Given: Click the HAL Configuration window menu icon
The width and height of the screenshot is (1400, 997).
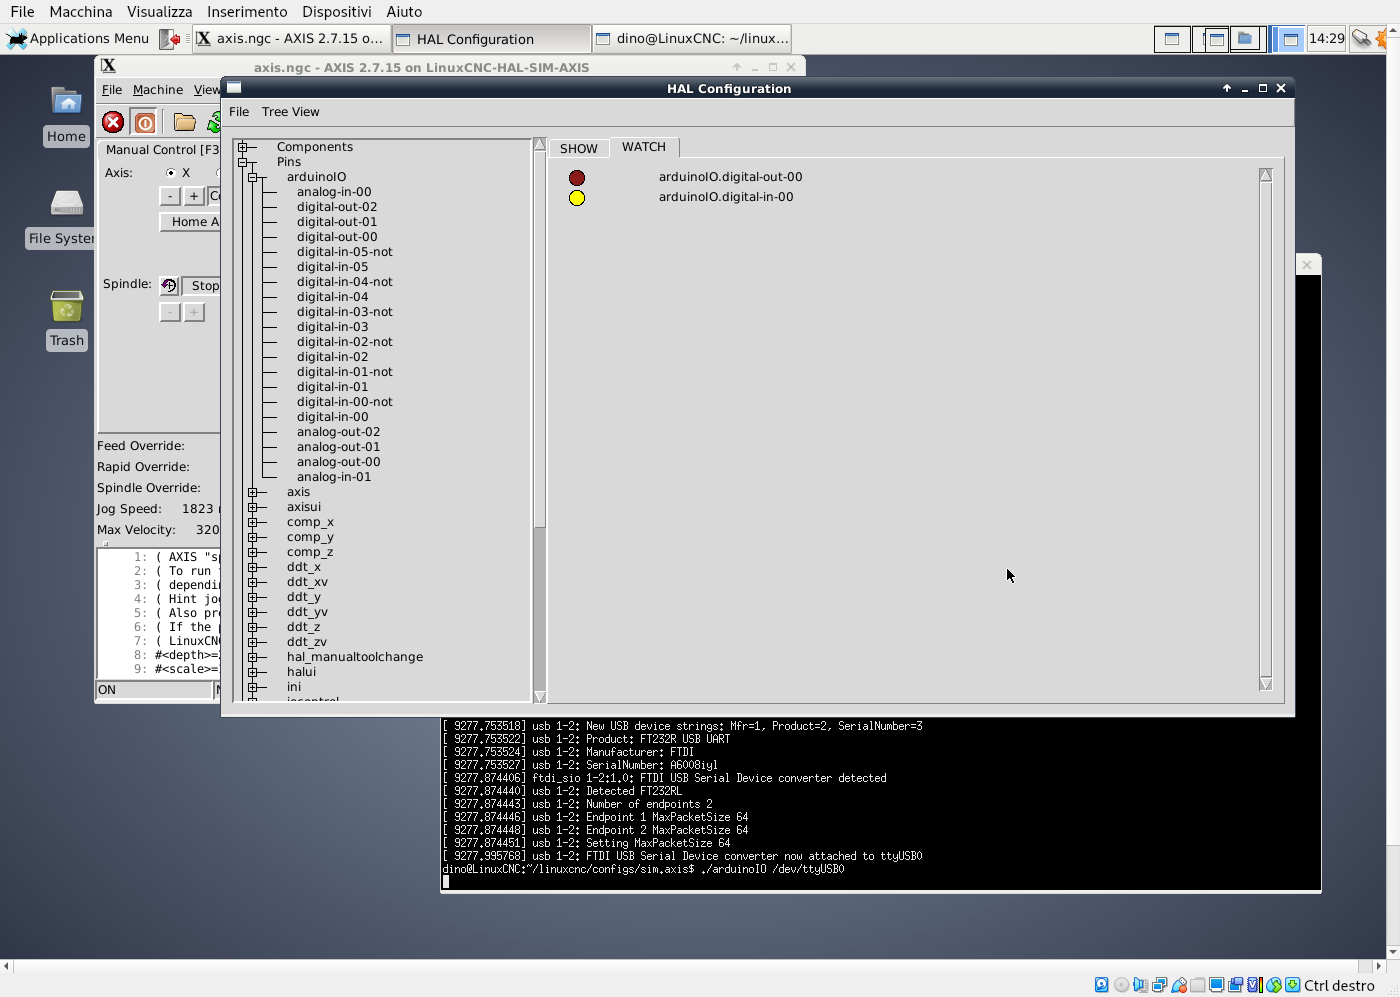Looking at the screenshot, I should click(x=234, y=88).
